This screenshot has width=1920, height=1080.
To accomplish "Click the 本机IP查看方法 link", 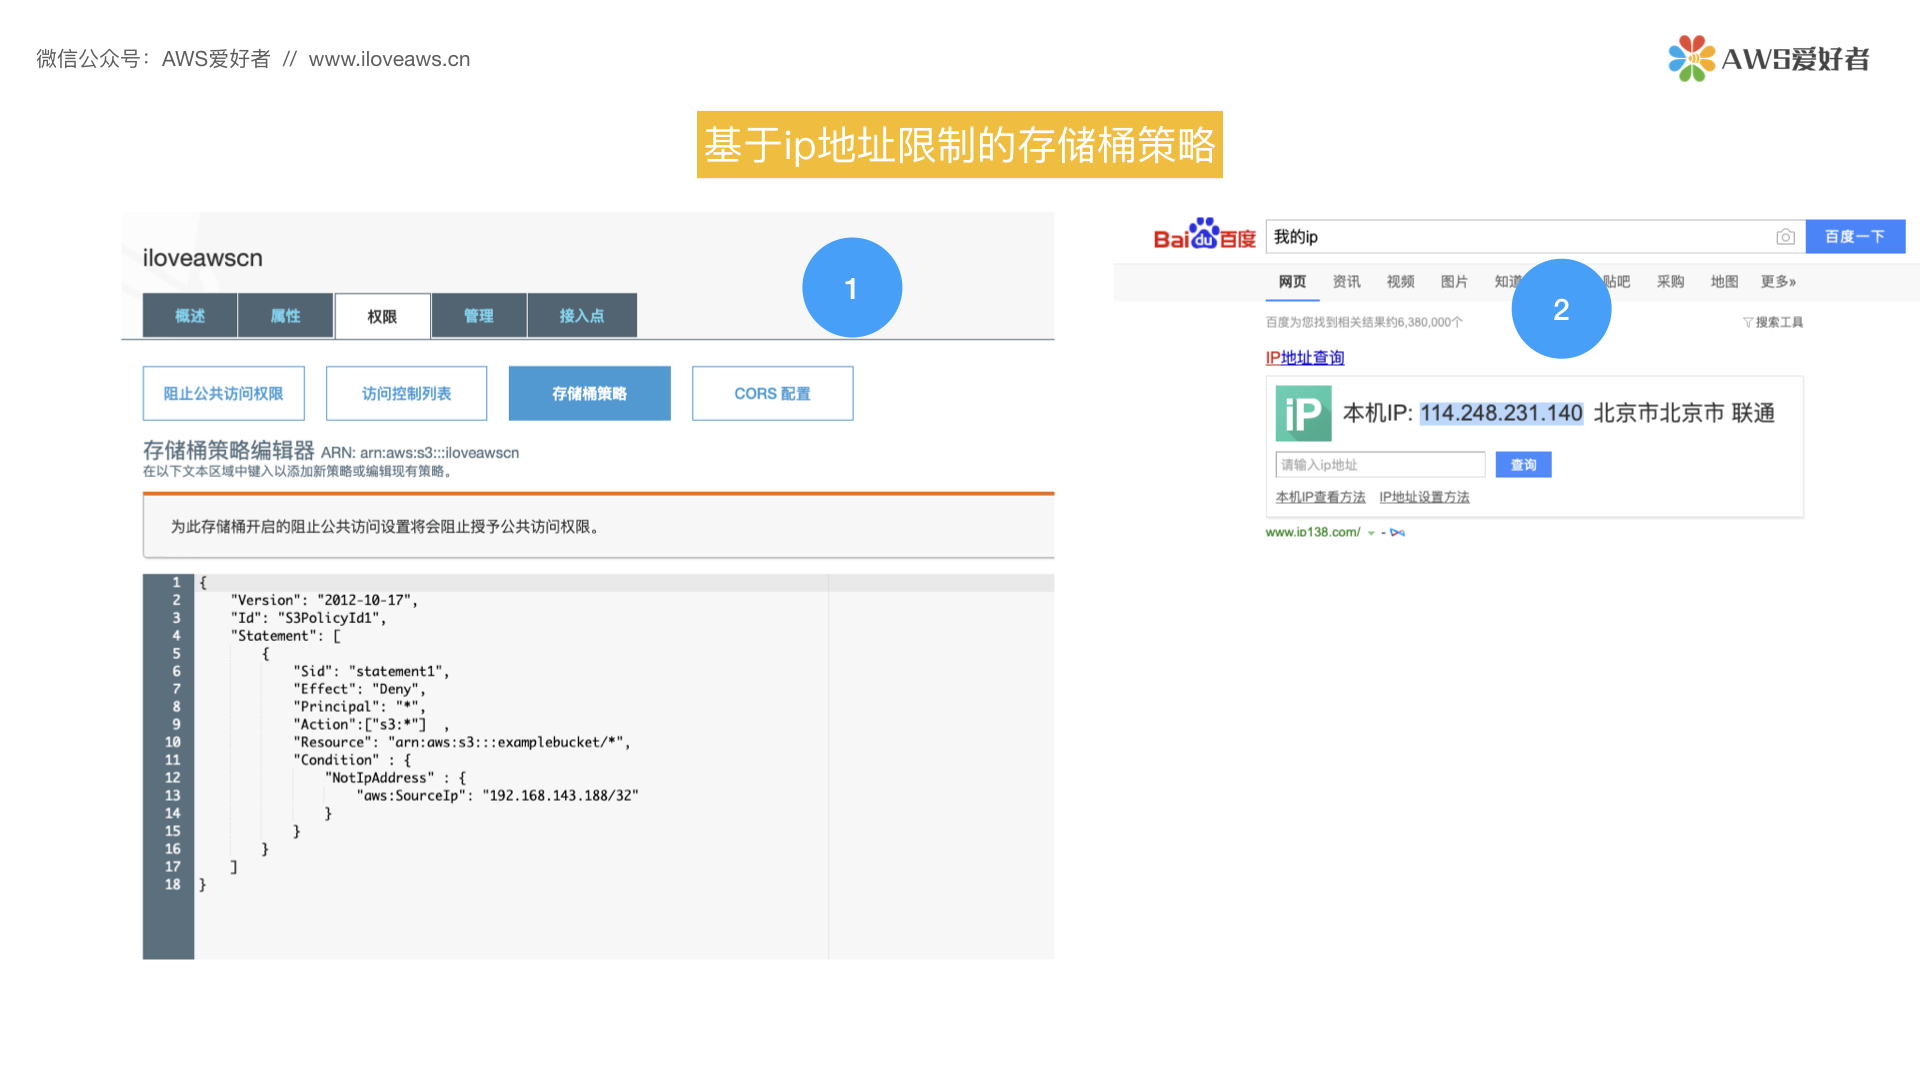I will pyautogui.click(x=1320, y=496).
